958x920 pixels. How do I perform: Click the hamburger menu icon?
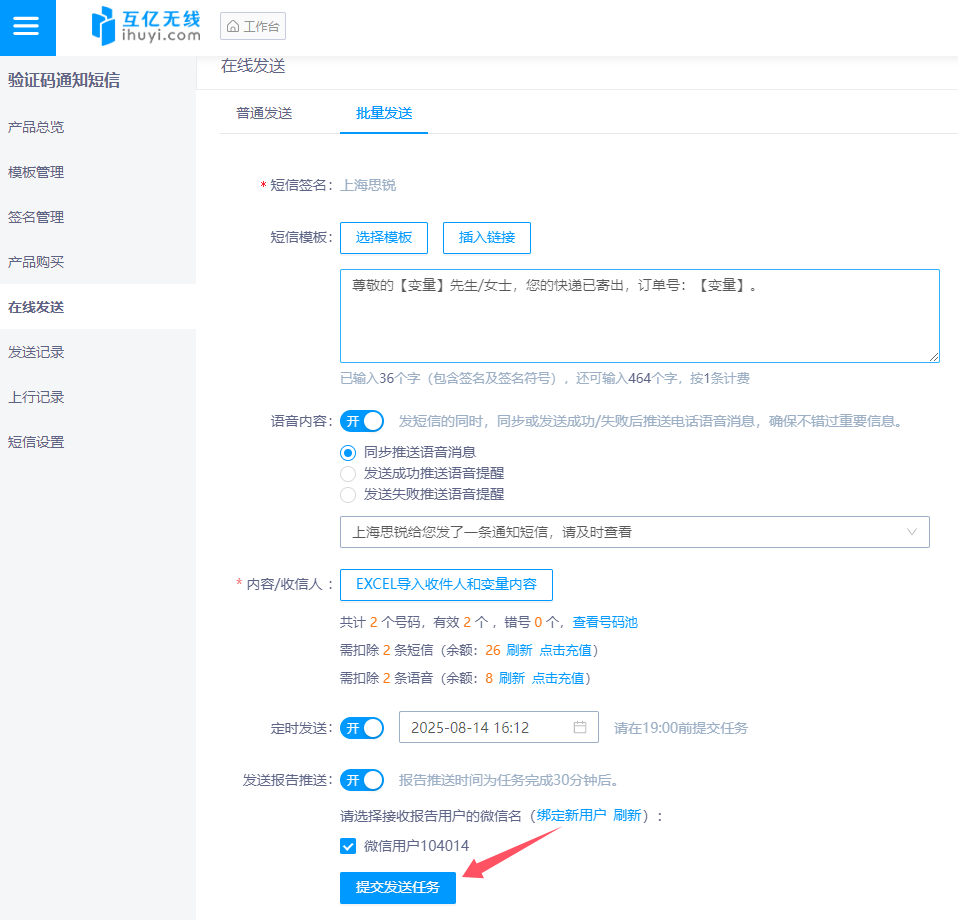27,27
